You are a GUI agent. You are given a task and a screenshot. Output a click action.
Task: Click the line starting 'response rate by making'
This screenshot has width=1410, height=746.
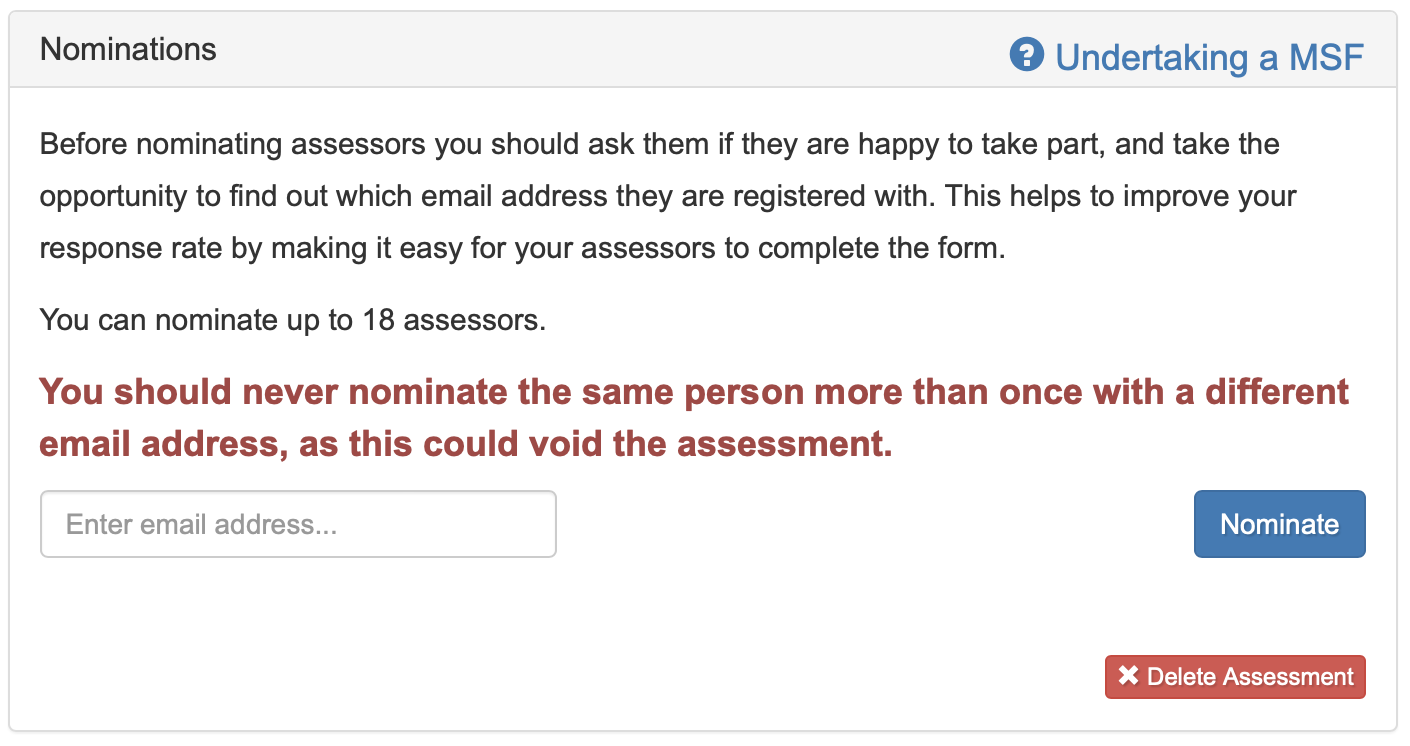tap(522, 248)
